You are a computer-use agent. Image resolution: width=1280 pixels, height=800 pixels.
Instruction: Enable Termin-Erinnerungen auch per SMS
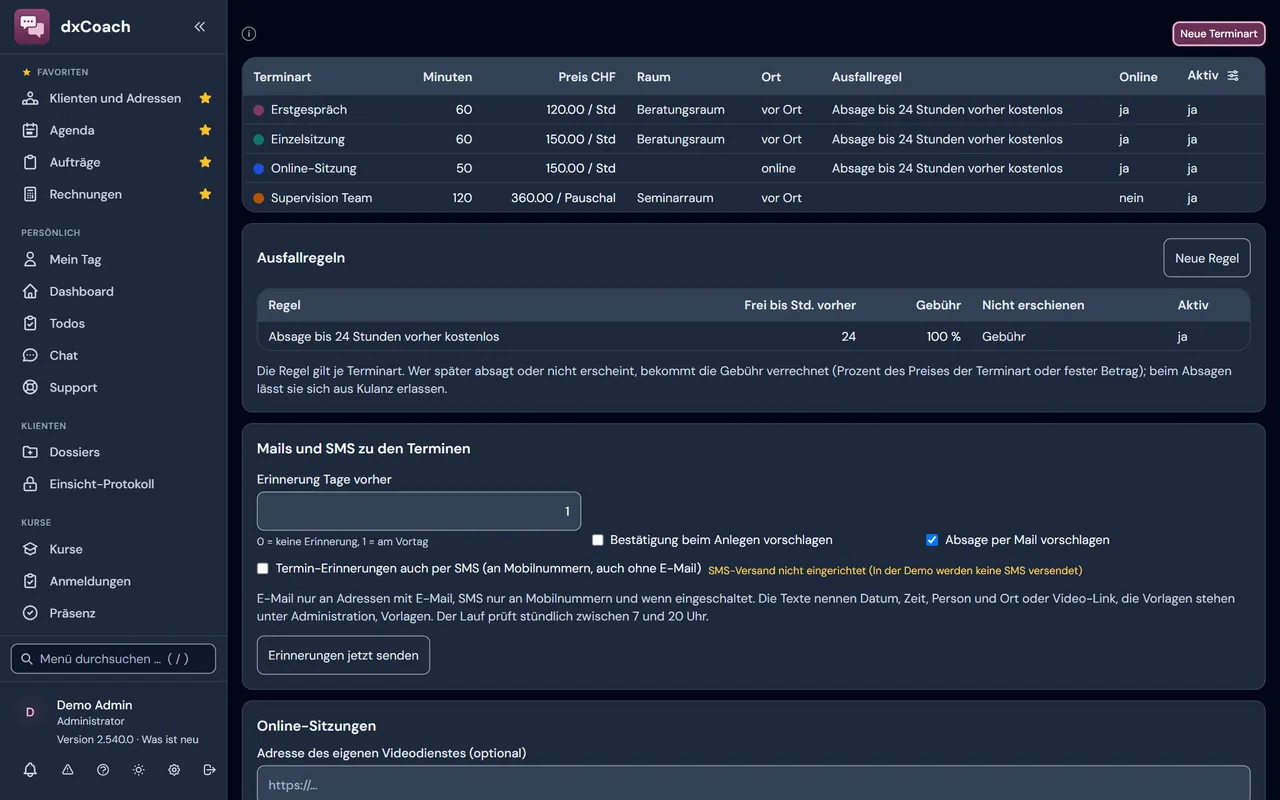[263, 569]
